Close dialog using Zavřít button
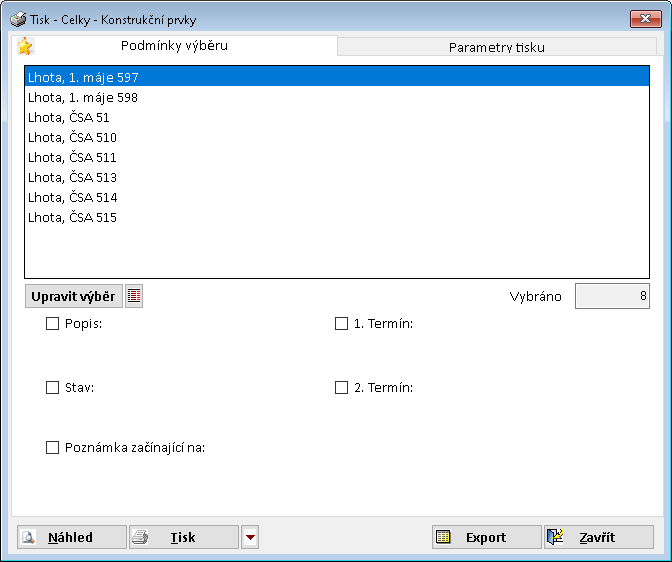The image size is (672, 562). 598,537
